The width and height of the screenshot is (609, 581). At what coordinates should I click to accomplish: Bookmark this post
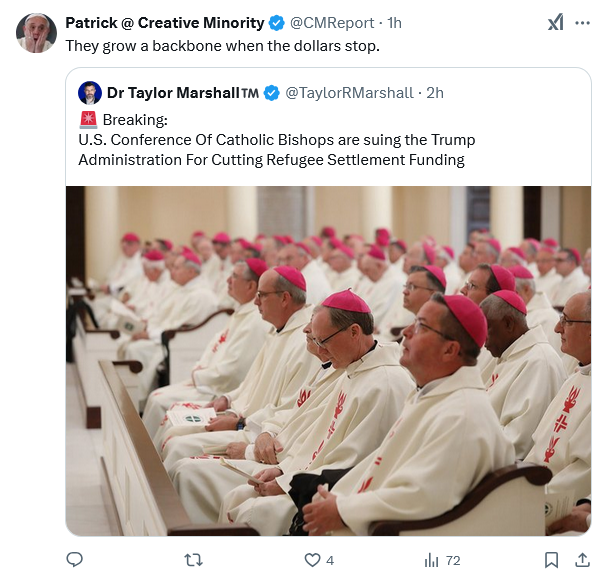tap(551, 560)
